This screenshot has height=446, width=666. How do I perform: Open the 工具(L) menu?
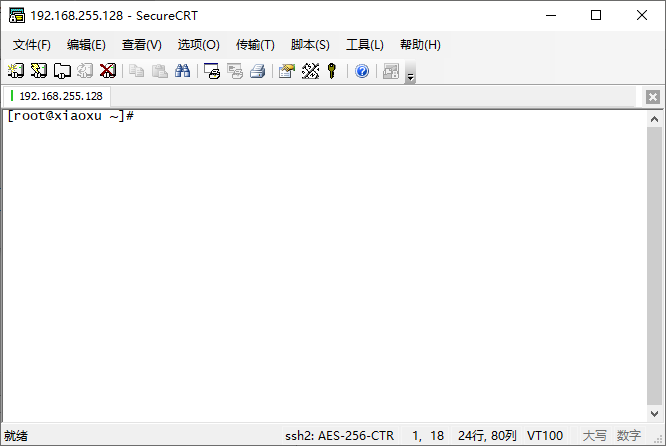point(364,45)
